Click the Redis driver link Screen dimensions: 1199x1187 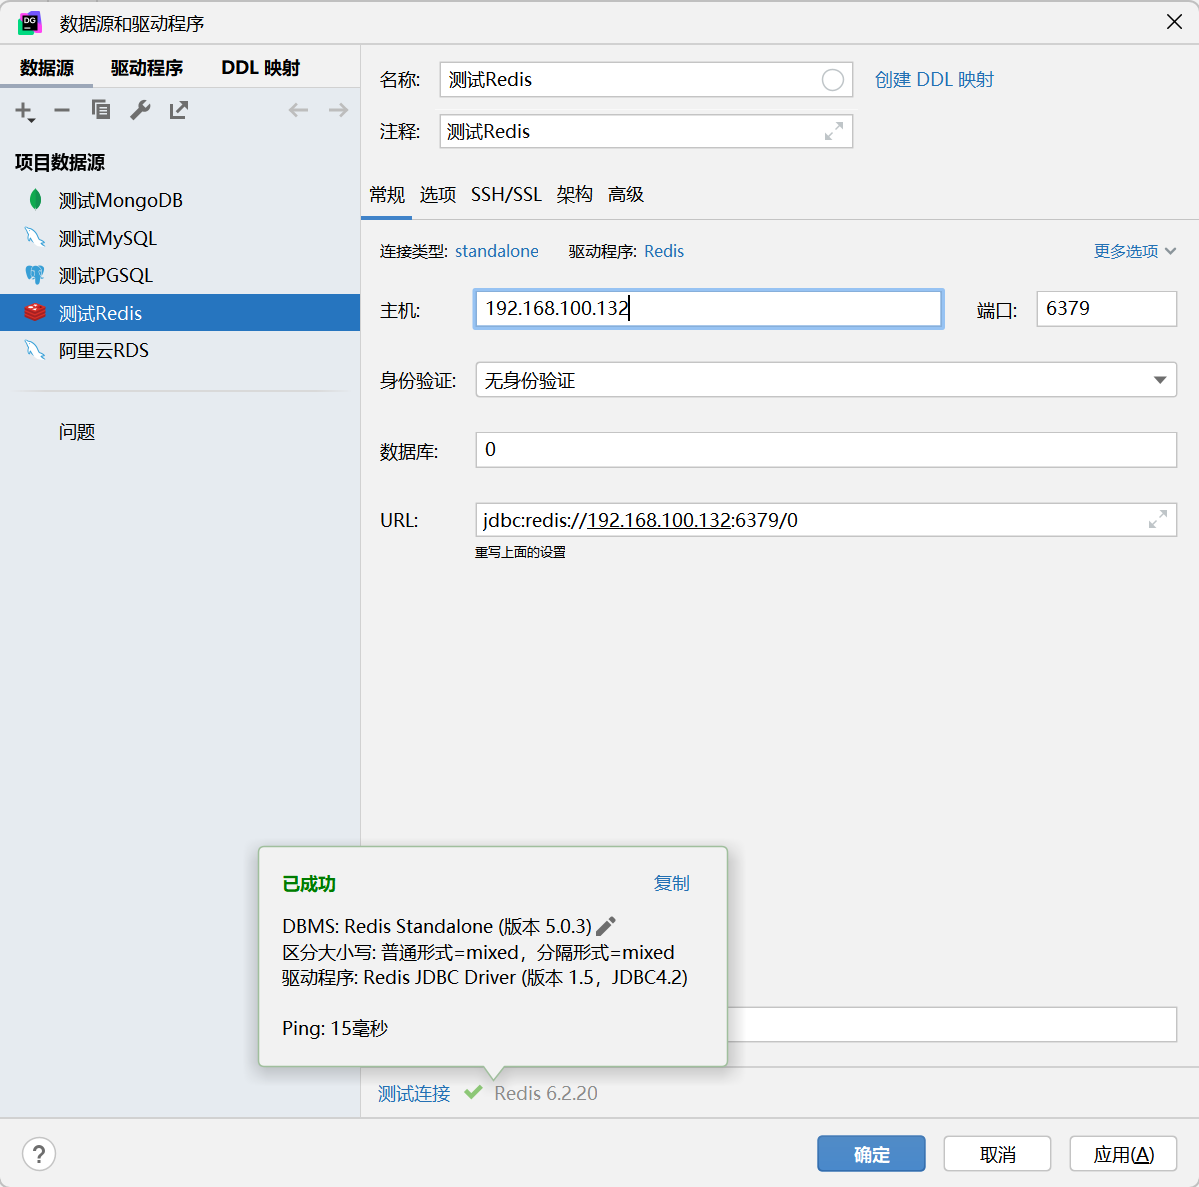664,251
